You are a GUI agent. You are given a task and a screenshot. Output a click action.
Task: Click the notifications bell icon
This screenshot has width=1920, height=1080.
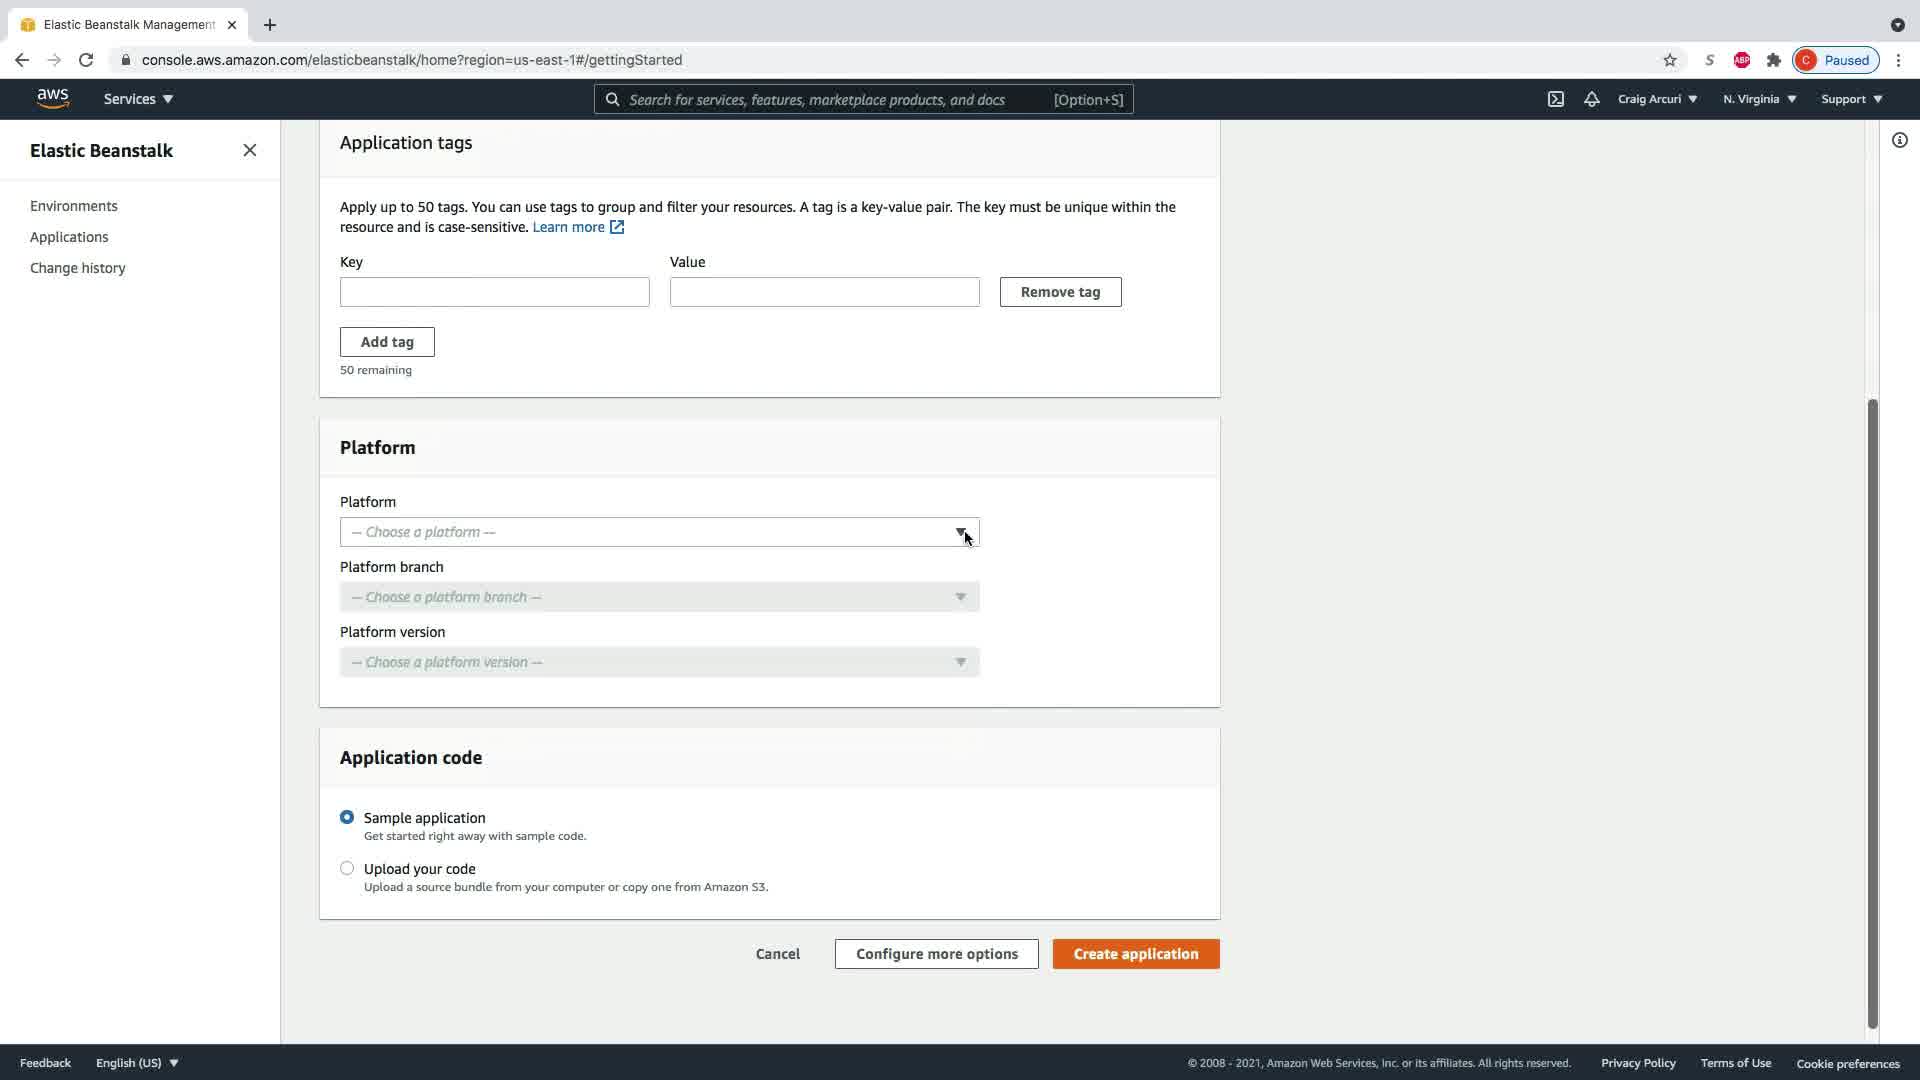pyautogui.click(x=1591, y=99)
